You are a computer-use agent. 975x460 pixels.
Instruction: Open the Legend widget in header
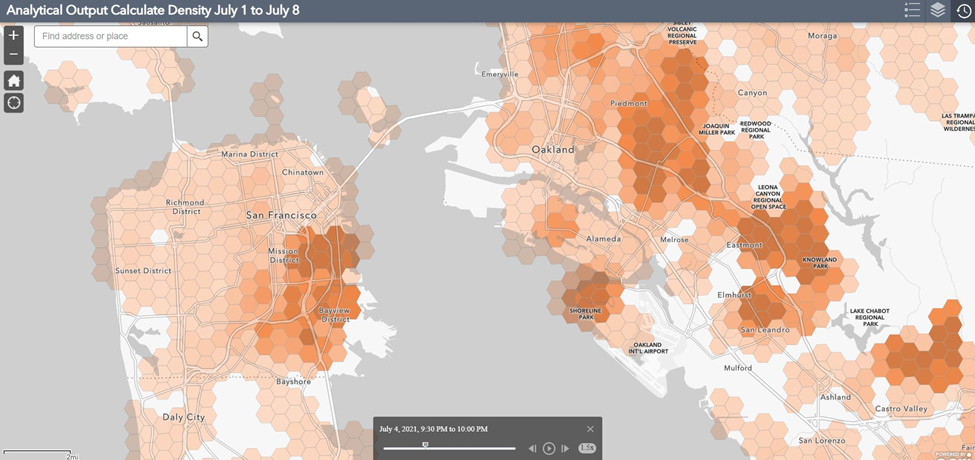[x=912, y=11]
